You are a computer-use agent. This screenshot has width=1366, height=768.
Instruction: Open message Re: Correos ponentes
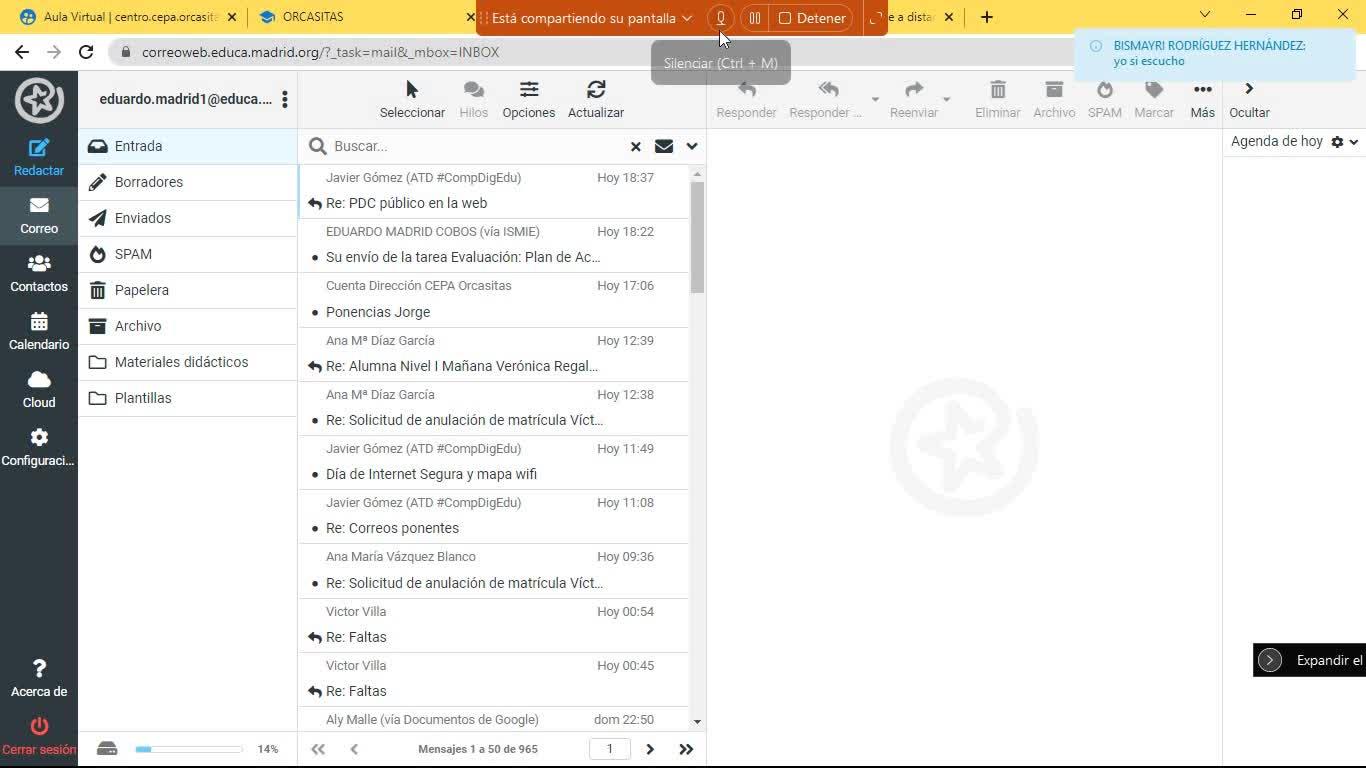coord(494,516)
